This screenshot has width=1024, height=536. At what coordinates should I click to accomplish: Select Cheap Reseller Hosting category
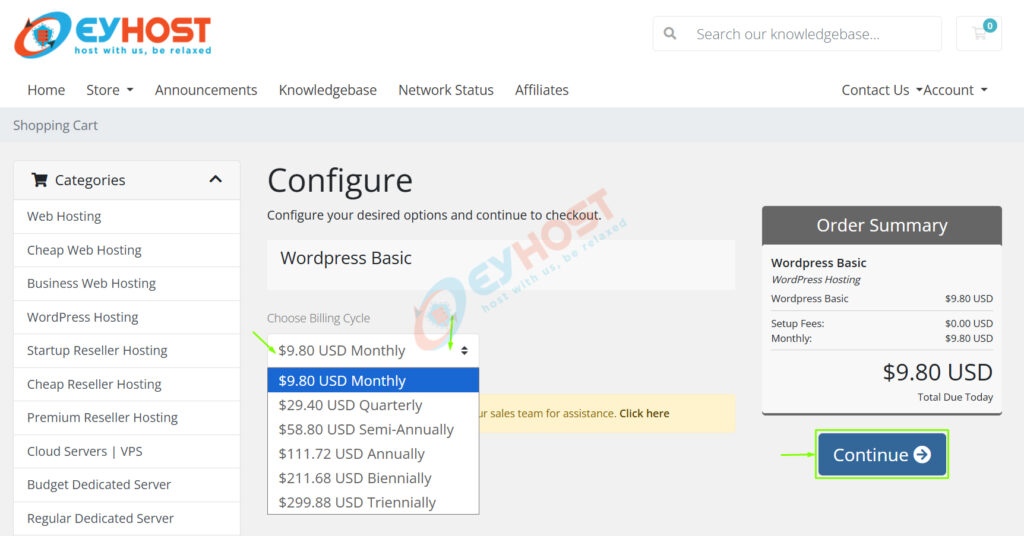[127, 384]
